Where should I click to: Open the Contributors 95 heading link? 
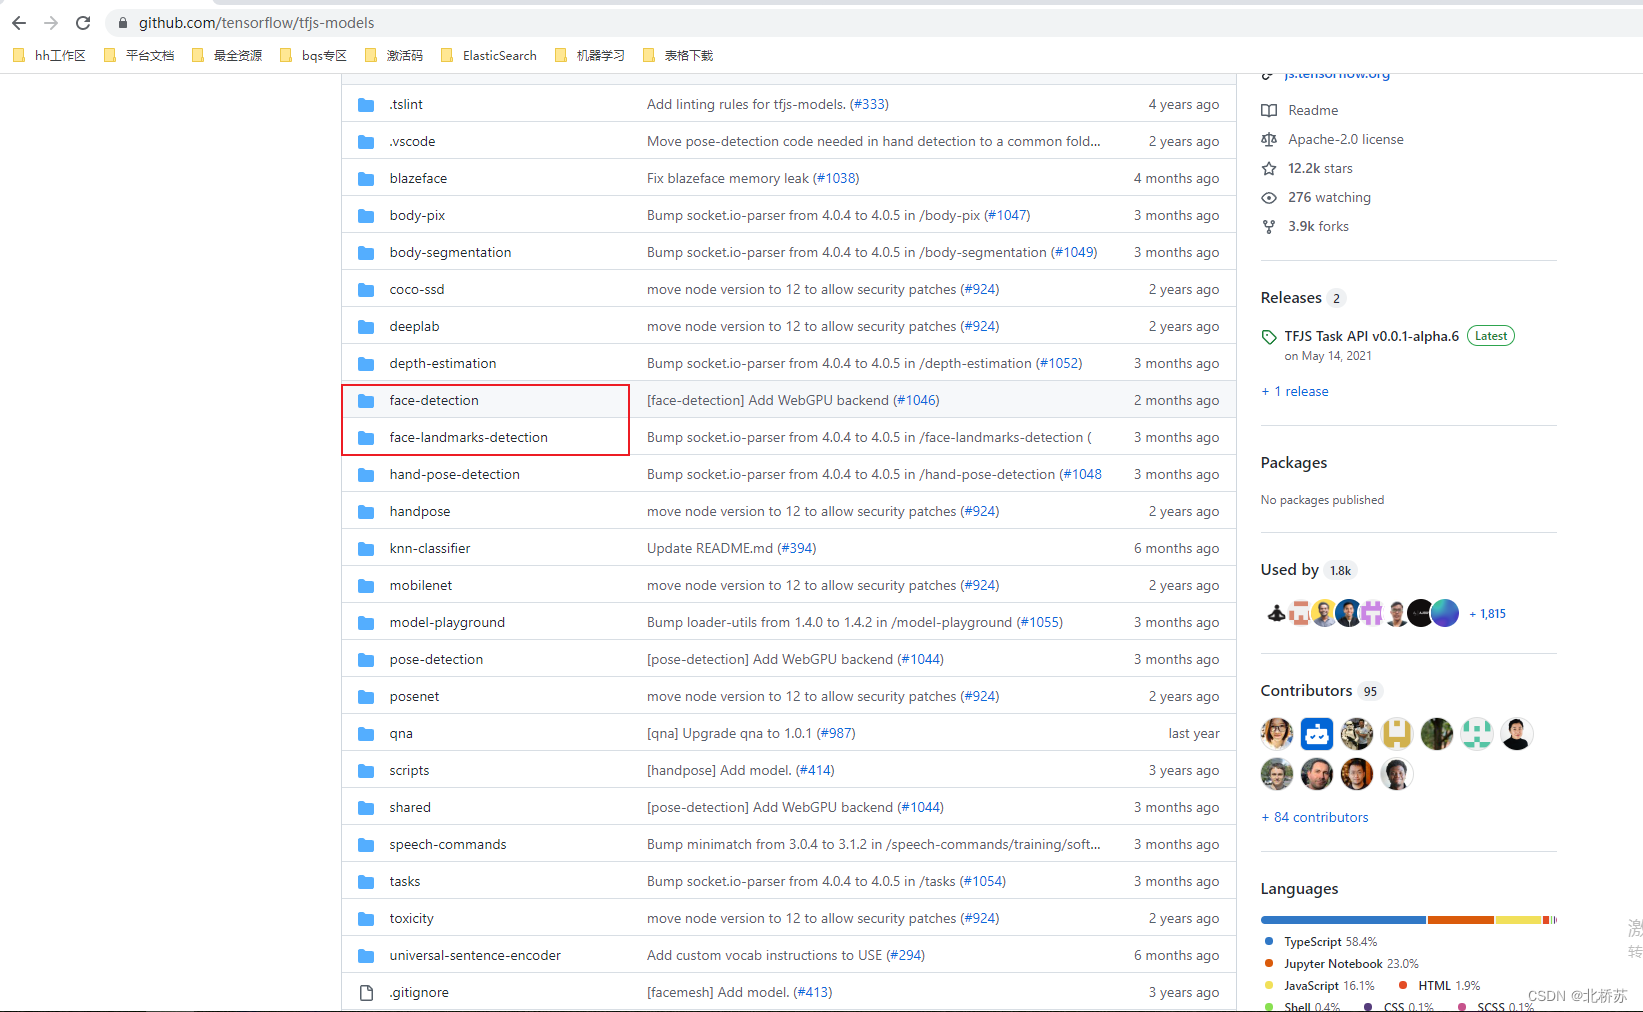click(x=1320, y=691)
